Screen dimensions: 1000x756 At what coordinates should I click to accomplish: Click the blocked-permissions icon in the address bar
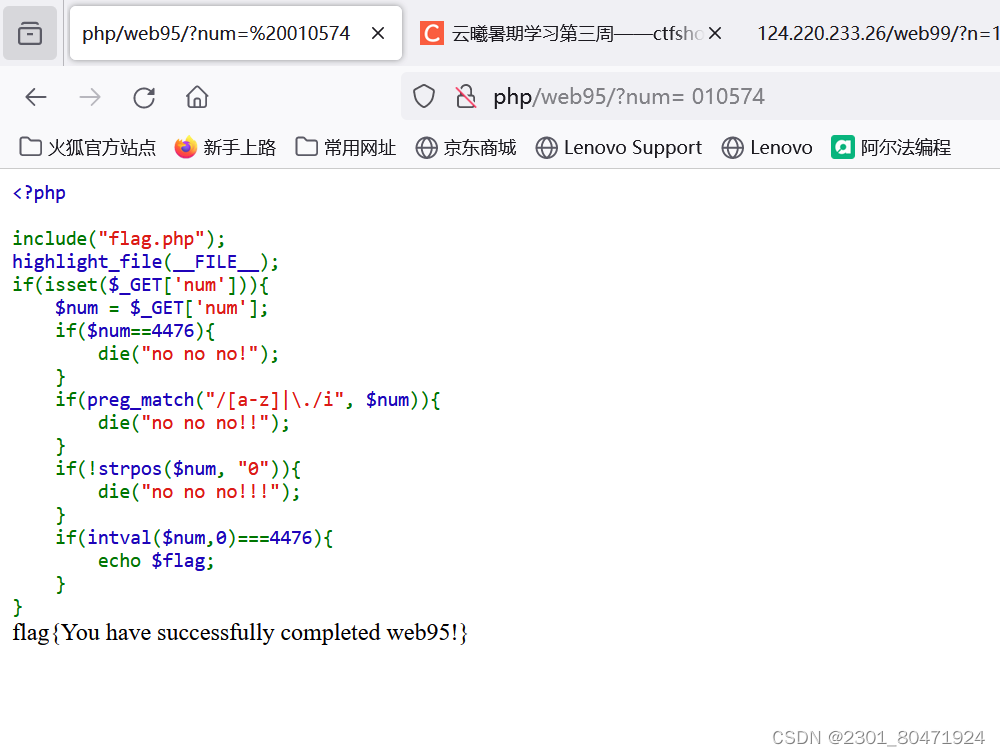[465, 96]
